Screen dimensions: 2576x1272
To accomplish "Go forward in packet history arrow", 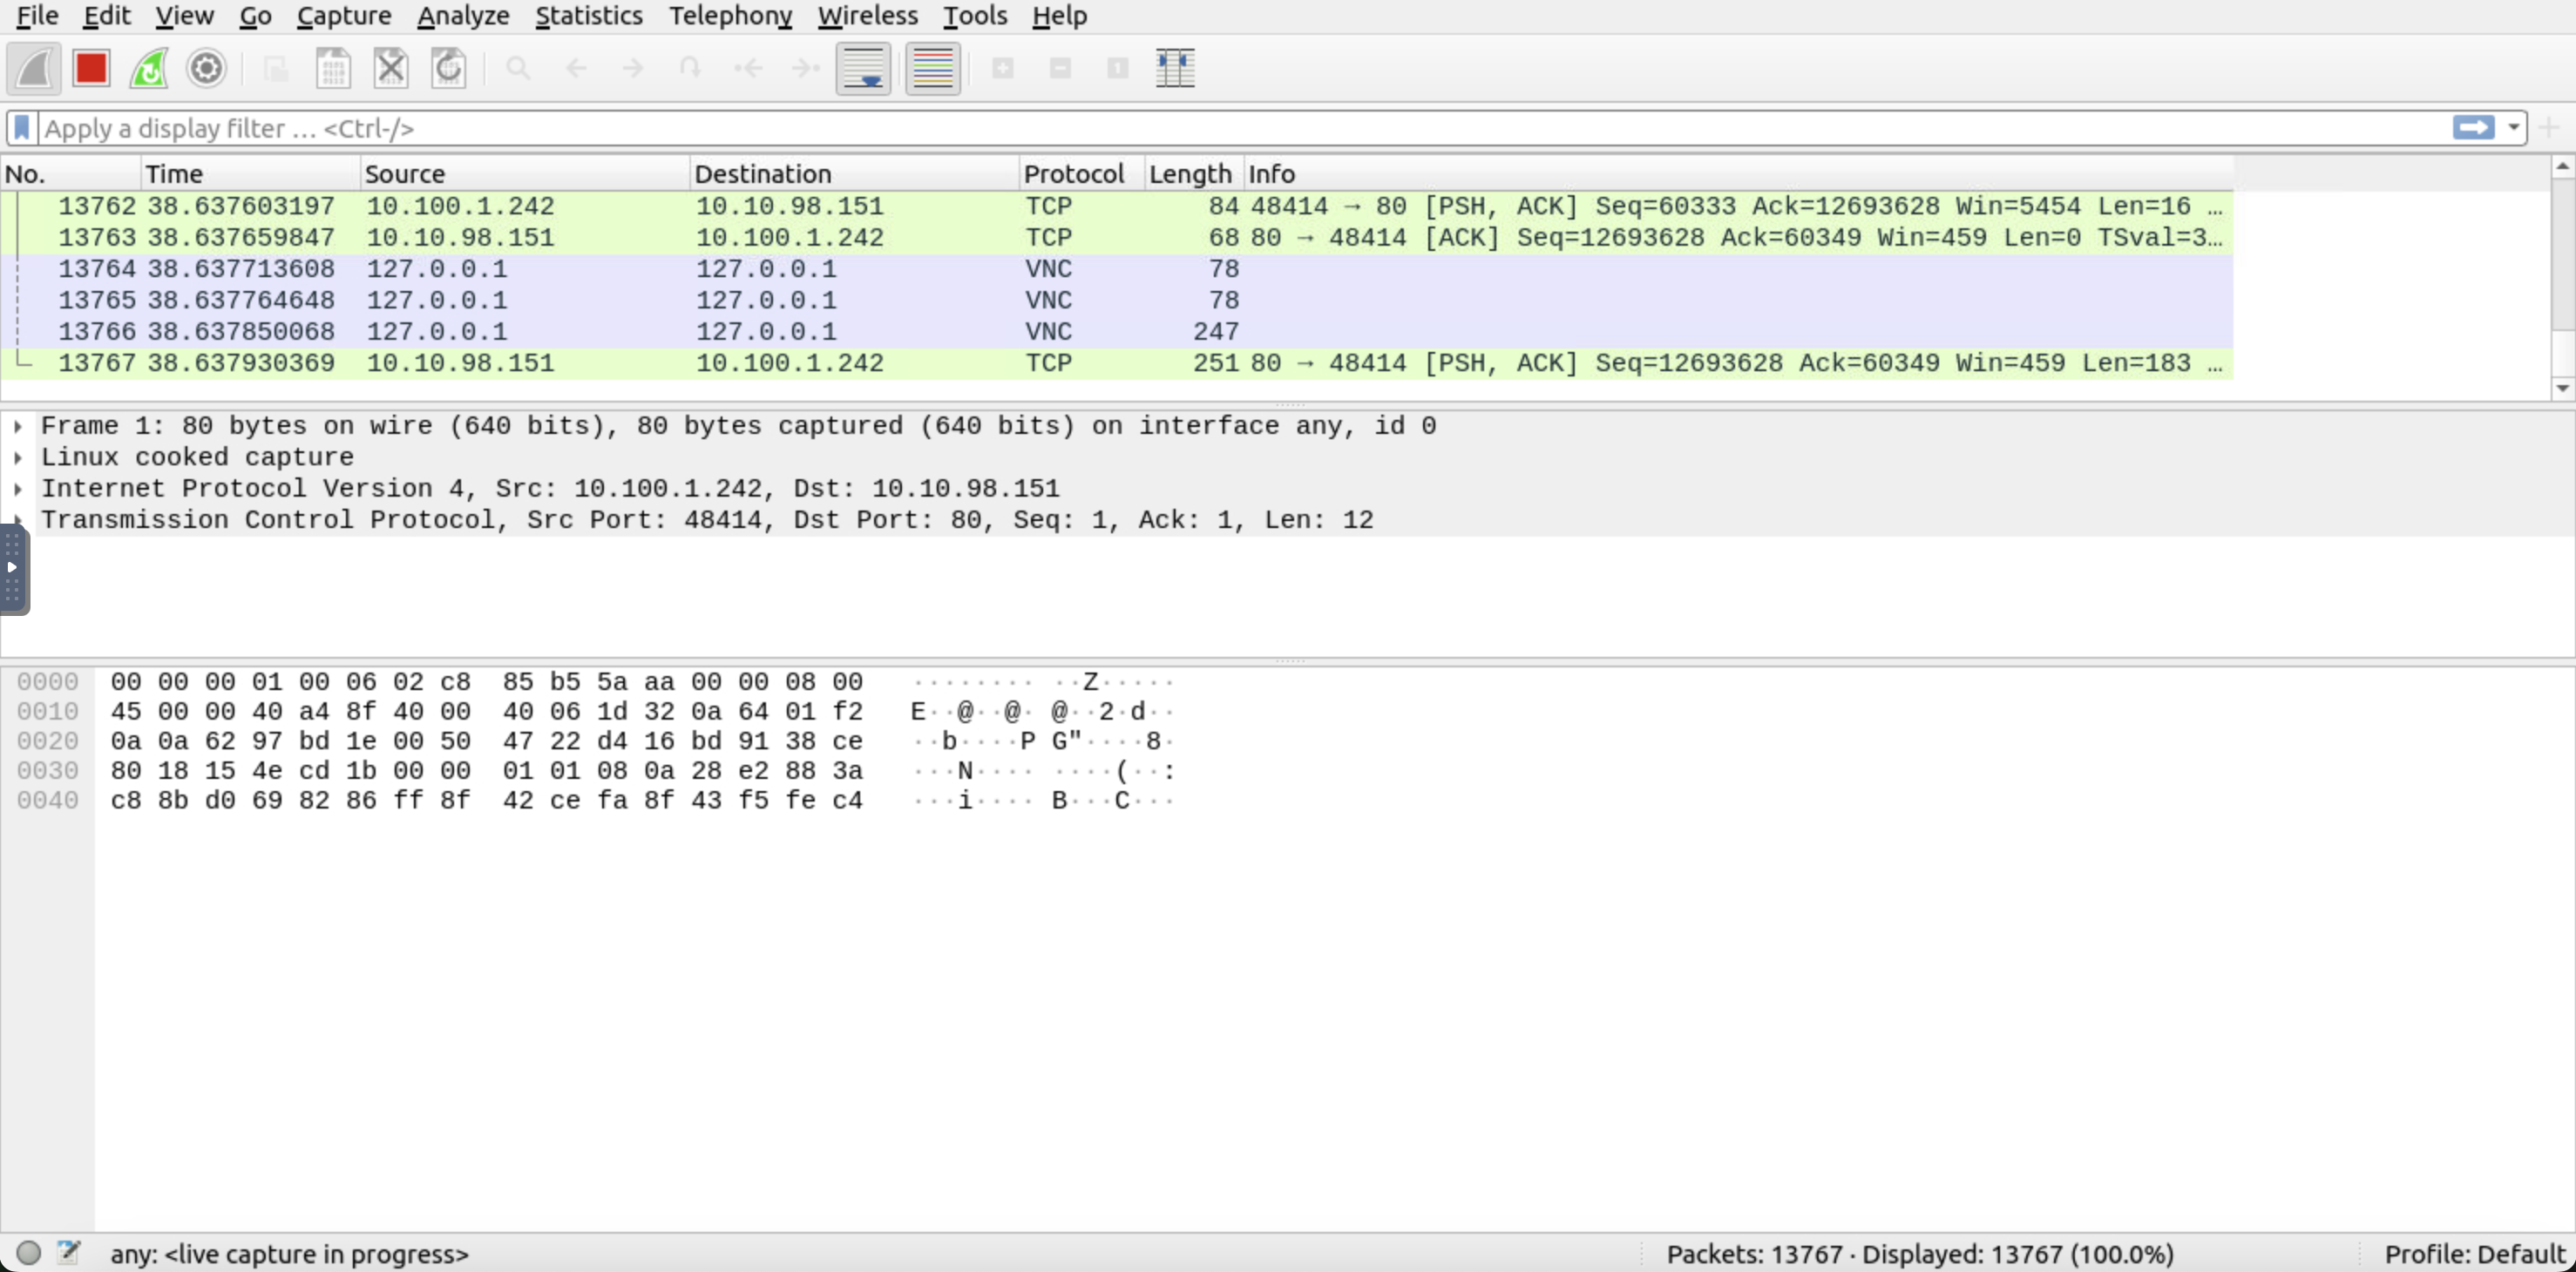I will pyautogui.click(x=633, y=69).
